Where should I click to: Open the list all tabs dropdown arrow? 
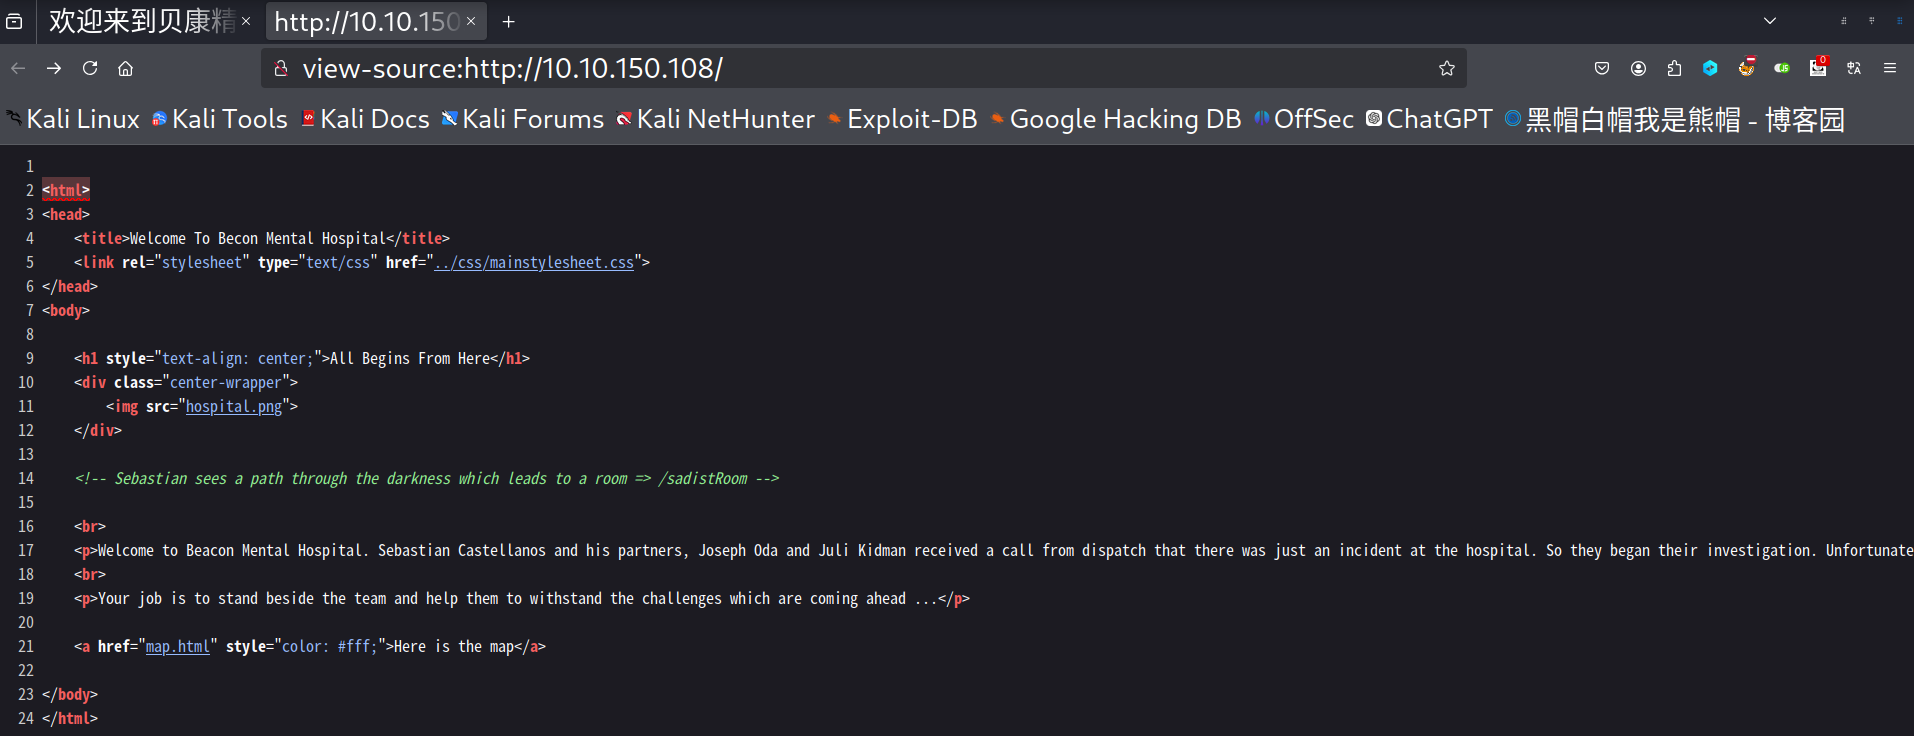[1770, 21]
